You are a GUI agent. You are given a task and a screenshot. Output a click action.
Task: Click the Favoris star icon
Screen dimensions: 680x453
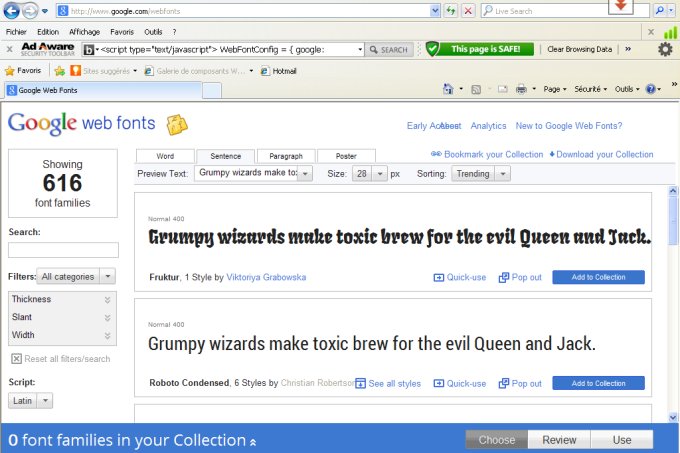point(11,71)
